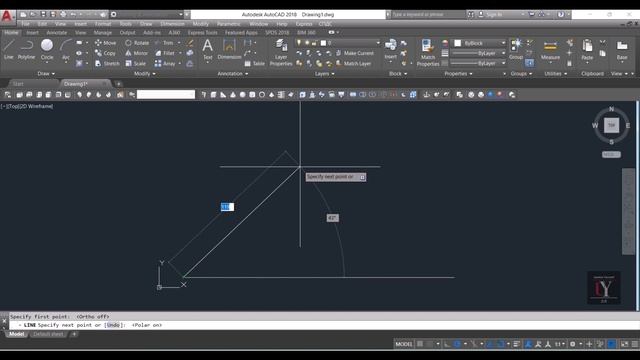640x360 pixels.
Task: Expand the Annotation panel
Action: point(233,74)
